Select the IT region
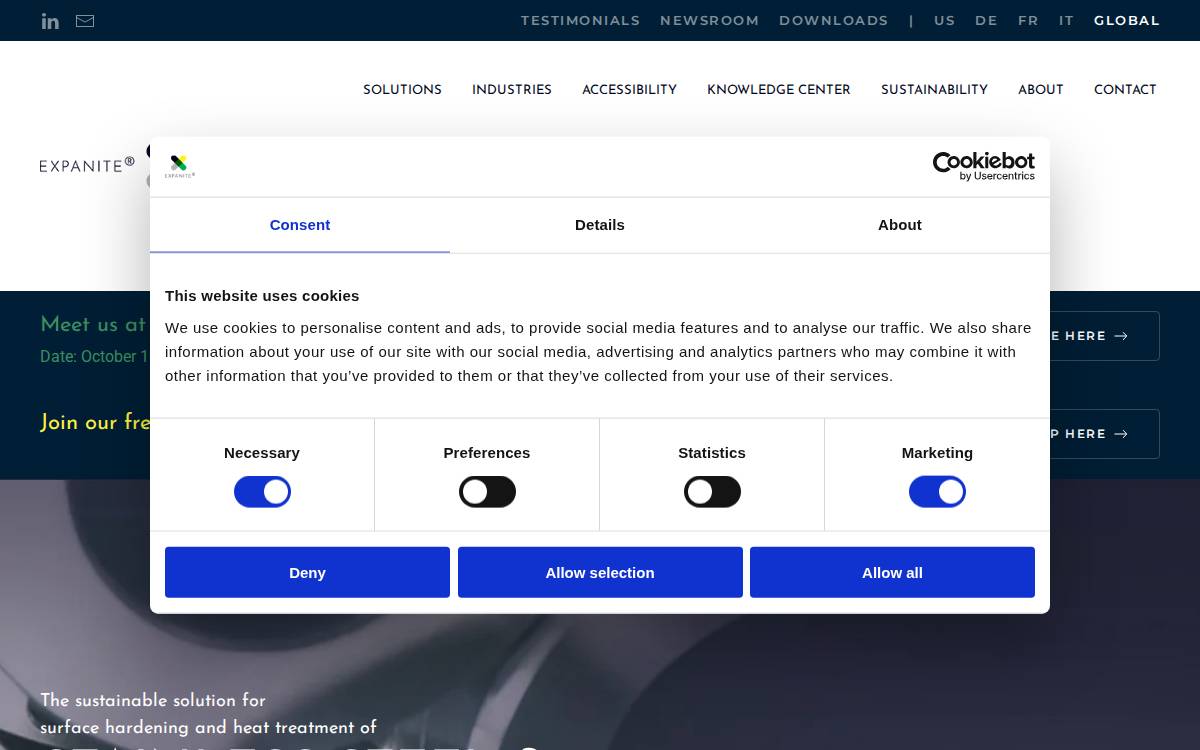 [x=1066, y=20]
